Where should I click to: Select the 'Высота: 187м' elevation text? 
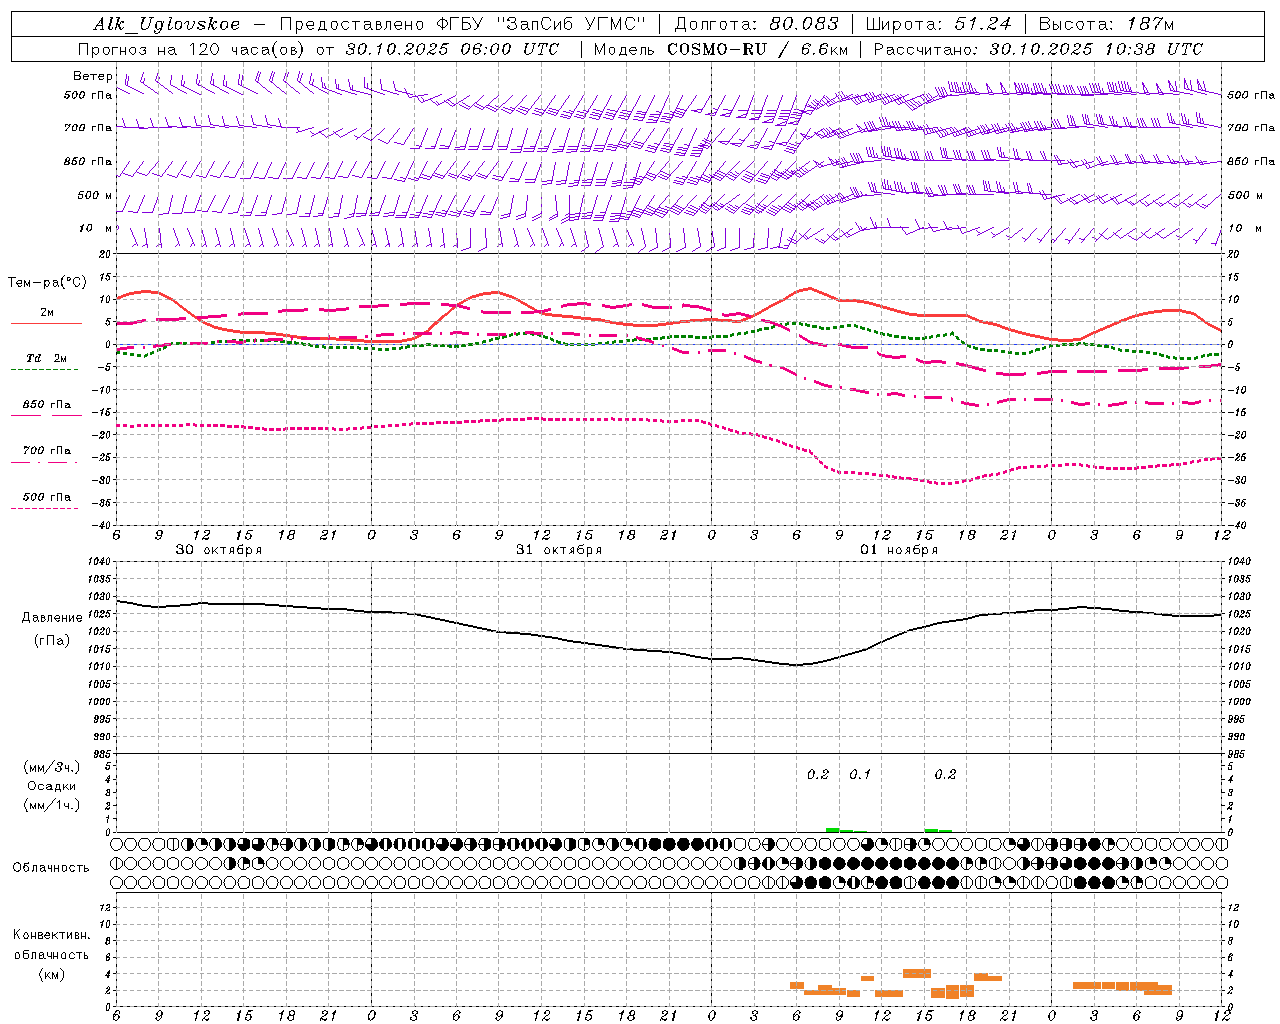point(1107,24)
